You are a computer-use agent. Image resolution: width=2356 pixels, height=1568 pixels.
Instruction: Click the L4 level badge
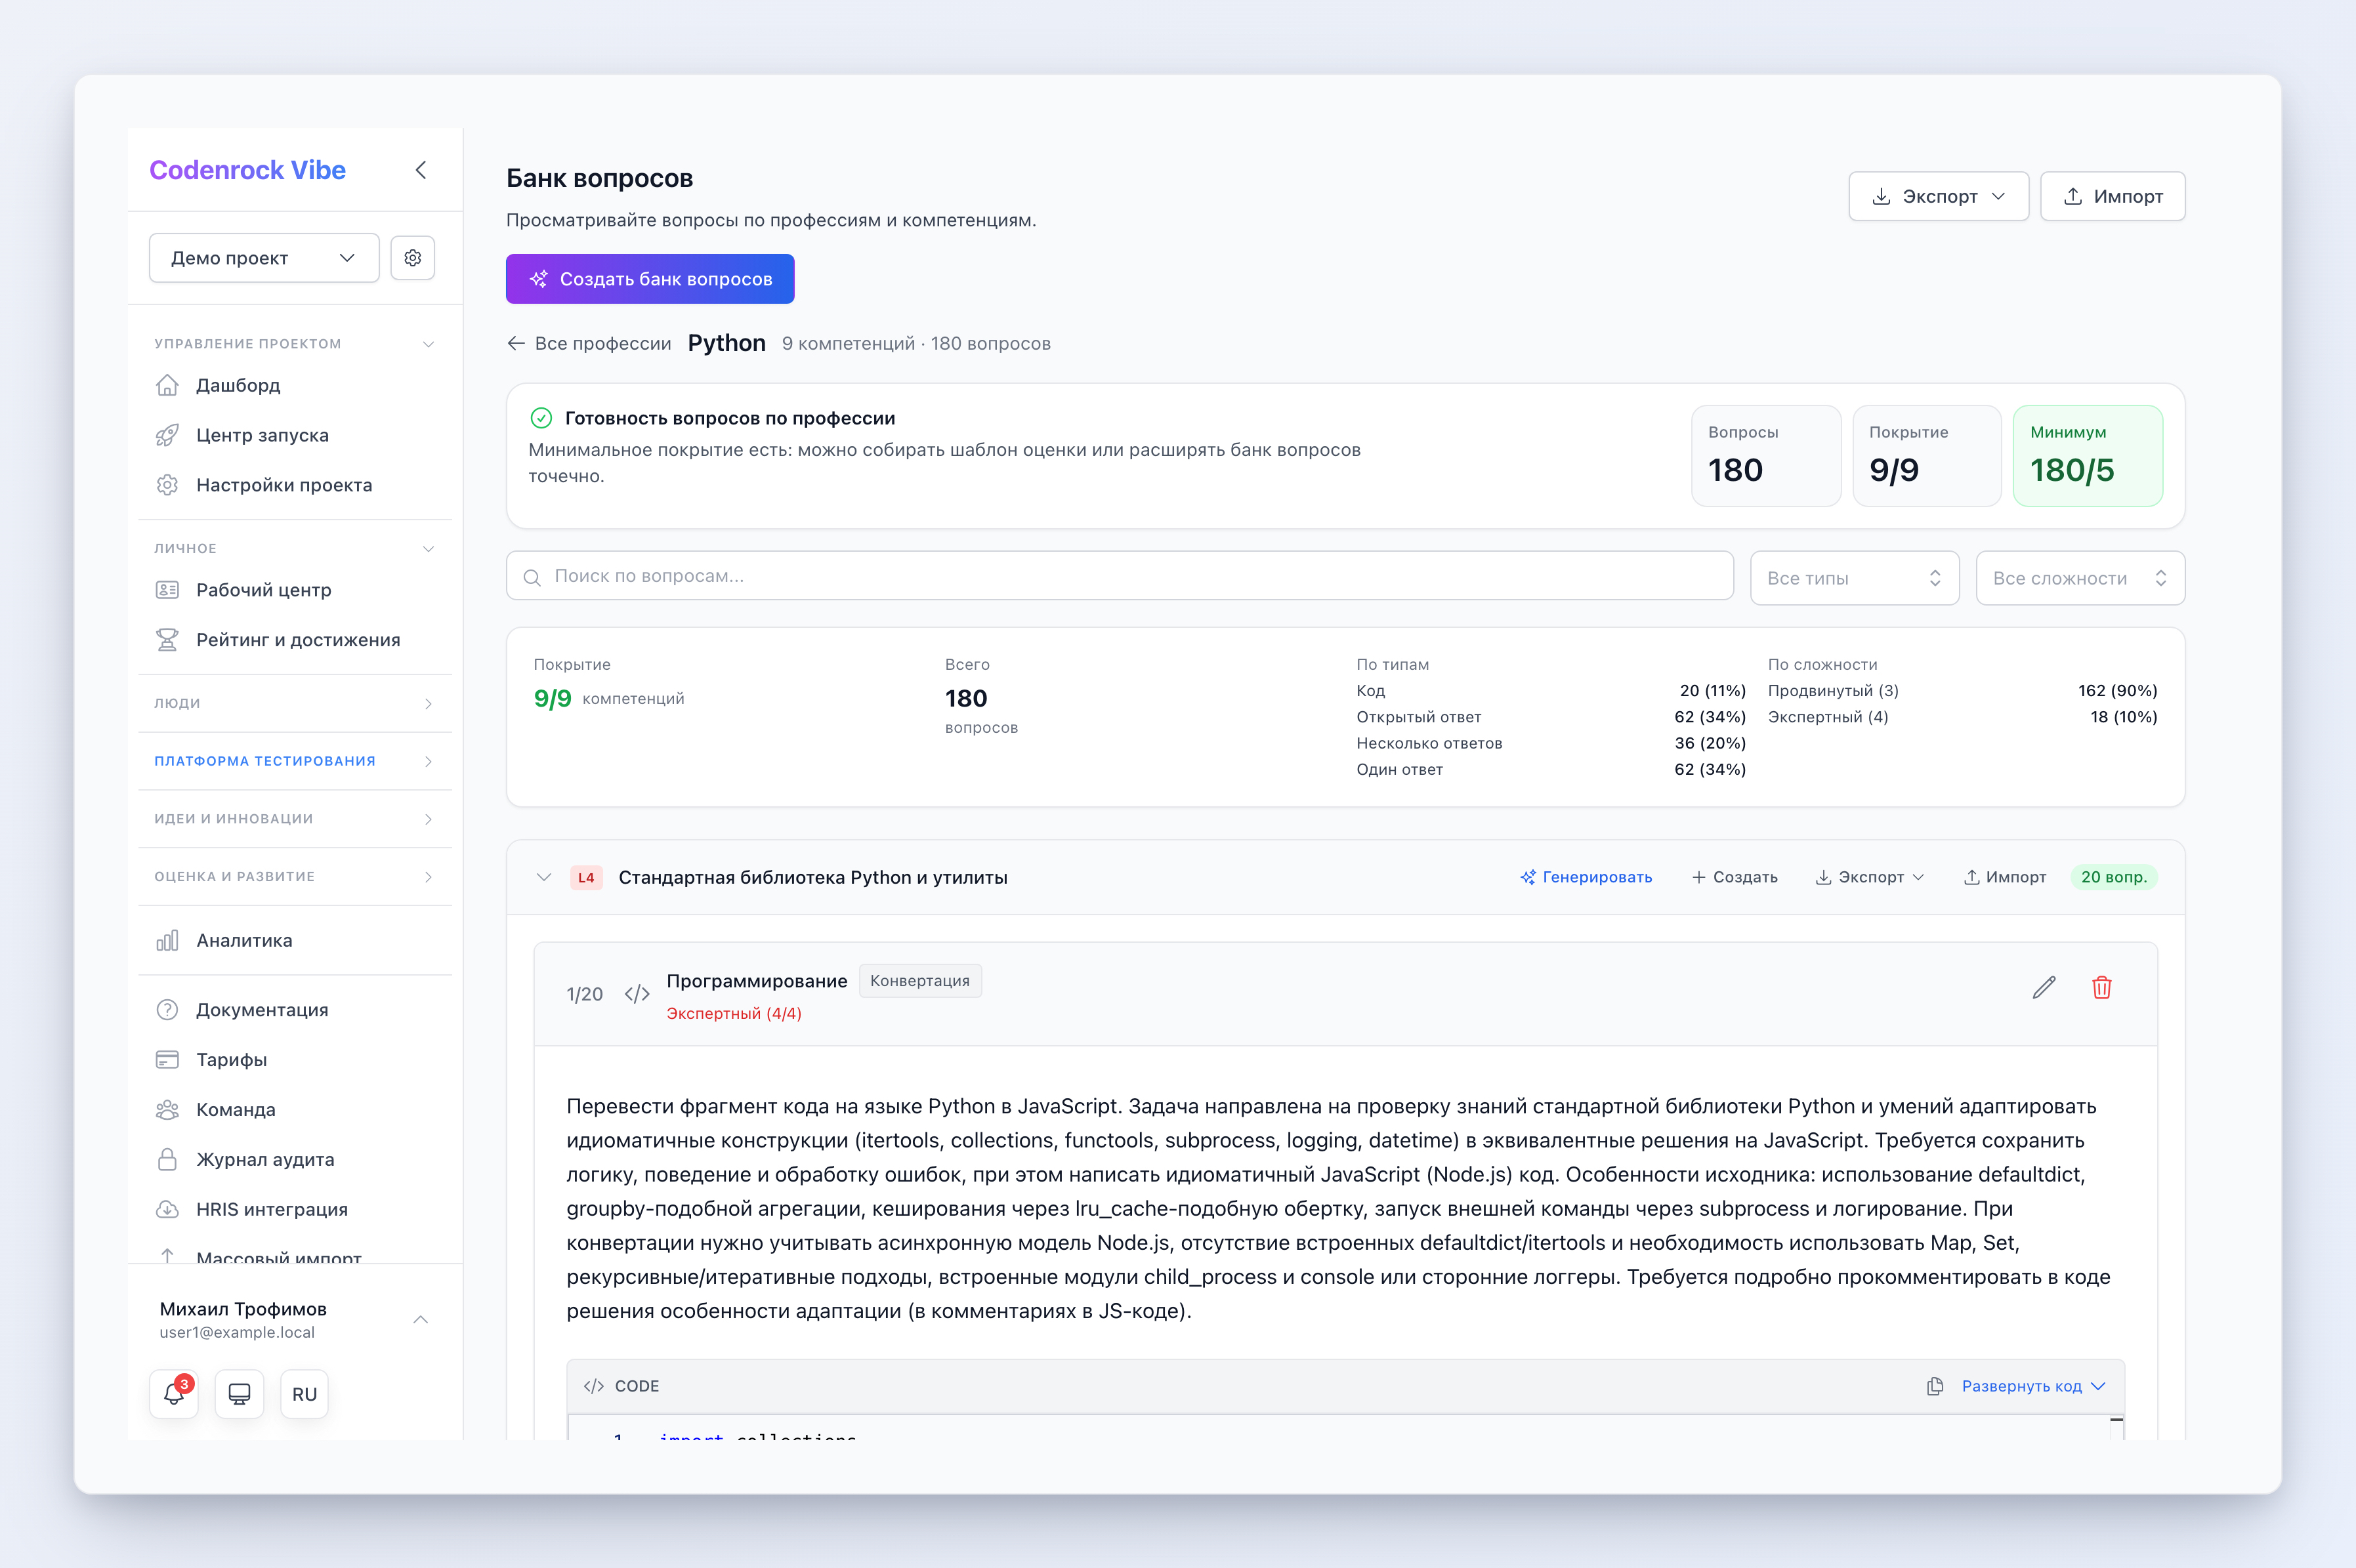pyautogui.click(x=586, y=878)
